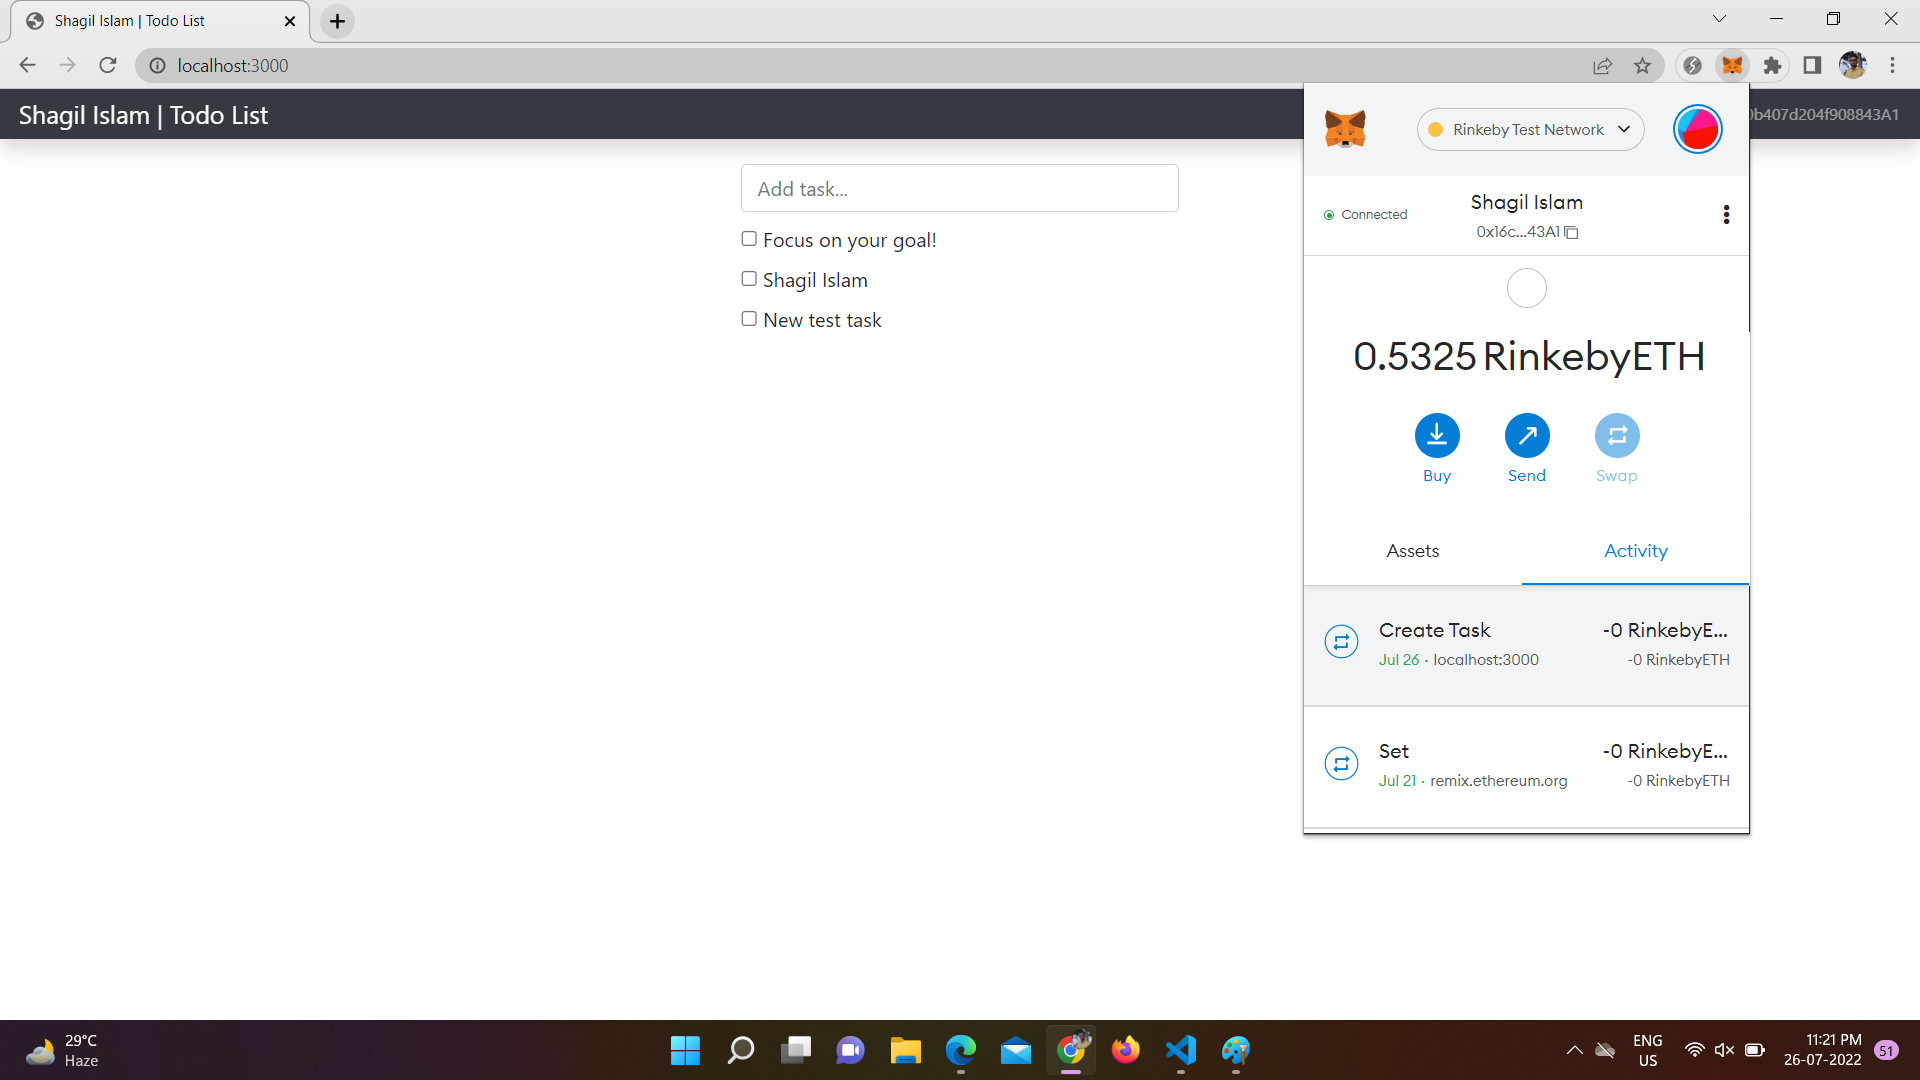Open the weather widget showing 29°C Haze
1920x1080 pixels.
[x=62, y=1050]
